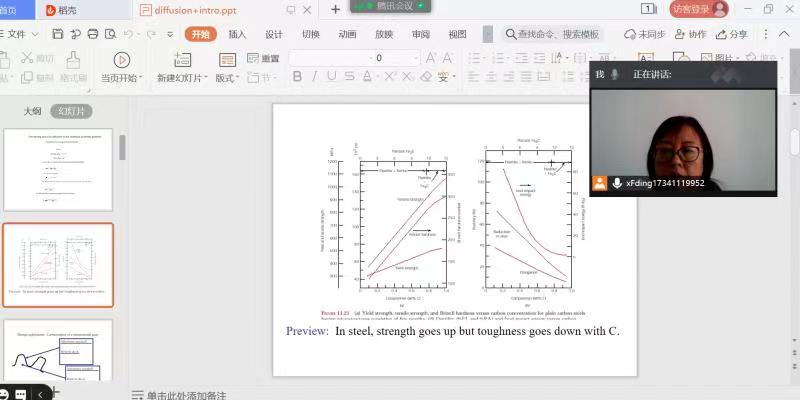
Task: Open the 视图 ribbon tab
Action: pos(458,34)
